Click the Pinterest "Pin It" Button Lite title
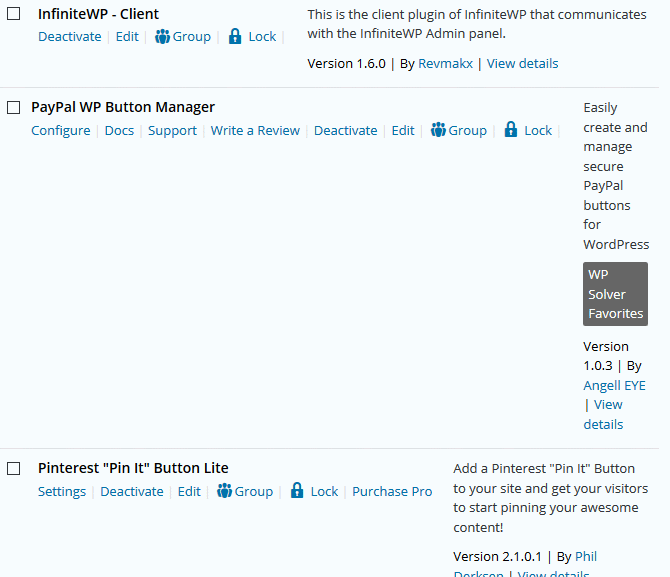670x577 pixels. tap(133, 468)
